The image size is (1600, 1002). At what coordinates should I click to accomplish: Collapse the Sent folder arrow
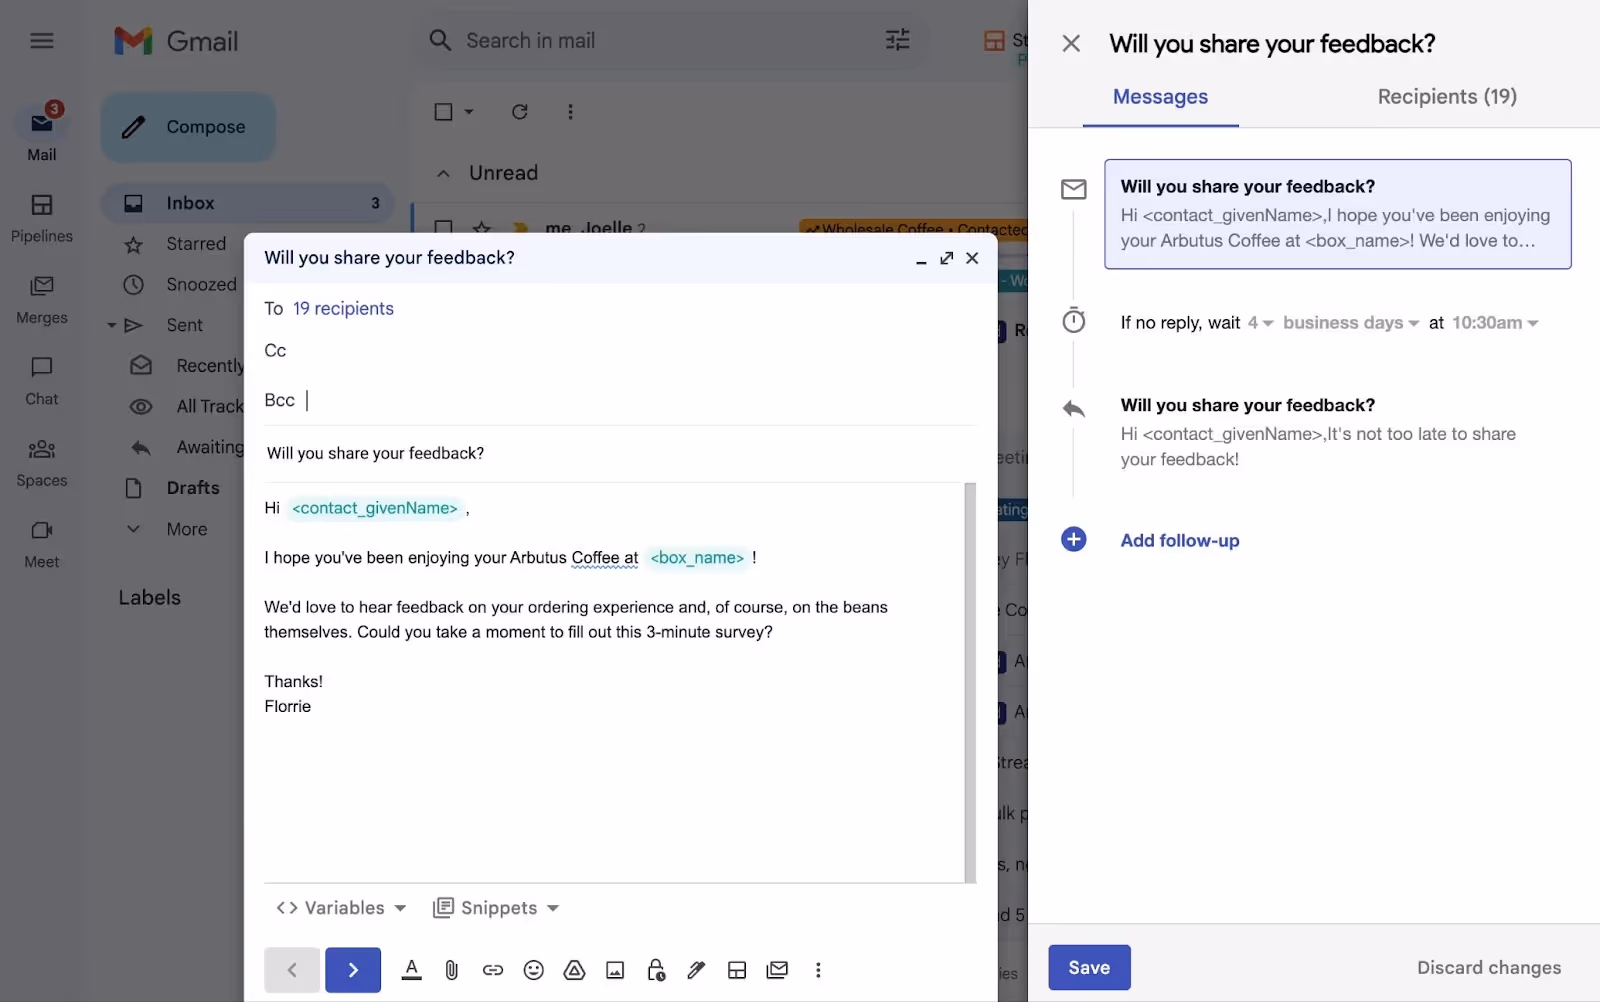coord(112,326)
